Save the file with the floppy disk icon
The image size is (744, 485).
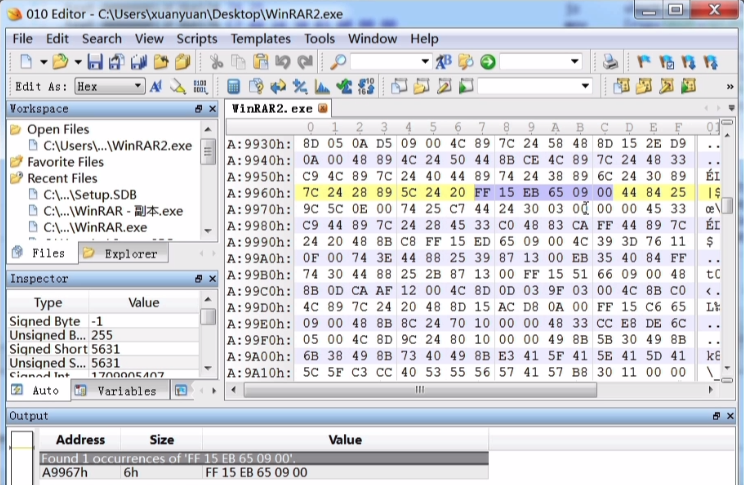coord(95,62)
